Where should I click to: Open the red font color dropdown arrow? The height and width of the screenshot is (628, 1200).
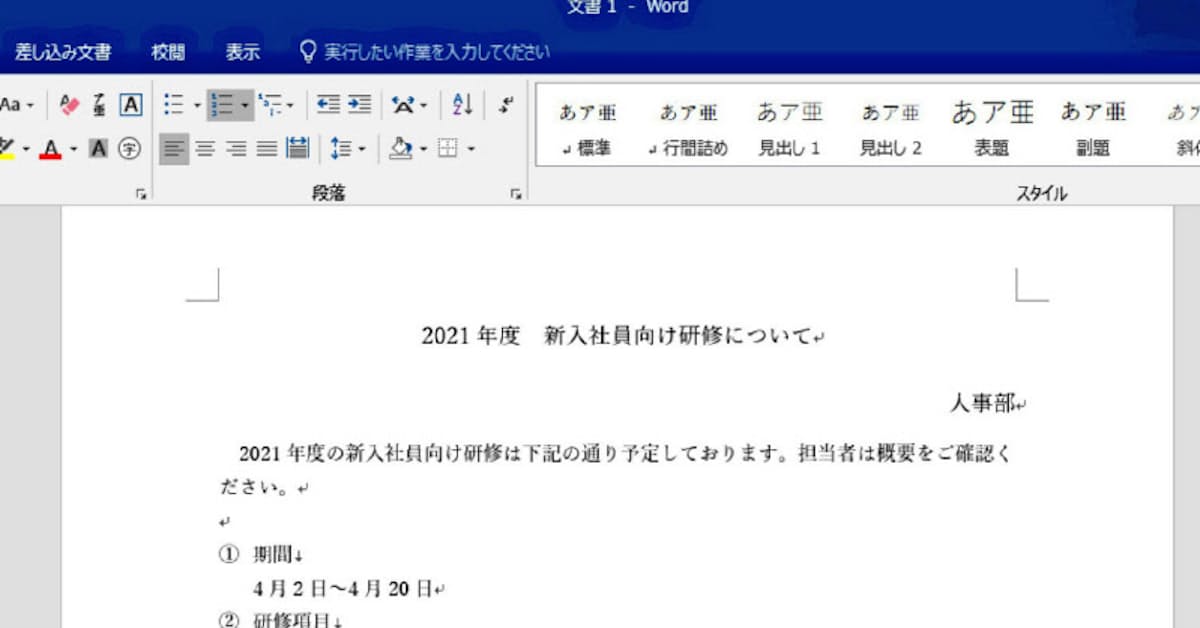(x=73, y=149)
